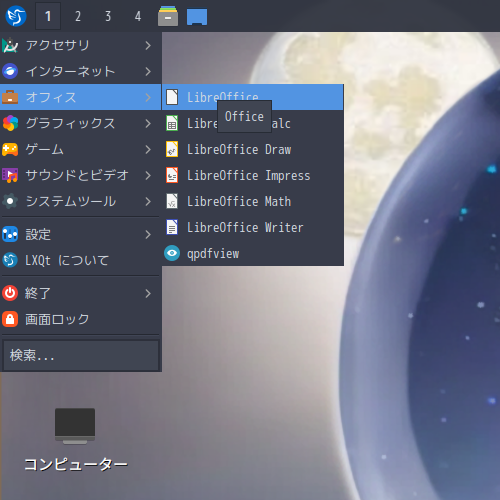Open the 終了 menu entry
Viewport: 500px width, 500px height.
pyautogui.click(x=81, y=293)
